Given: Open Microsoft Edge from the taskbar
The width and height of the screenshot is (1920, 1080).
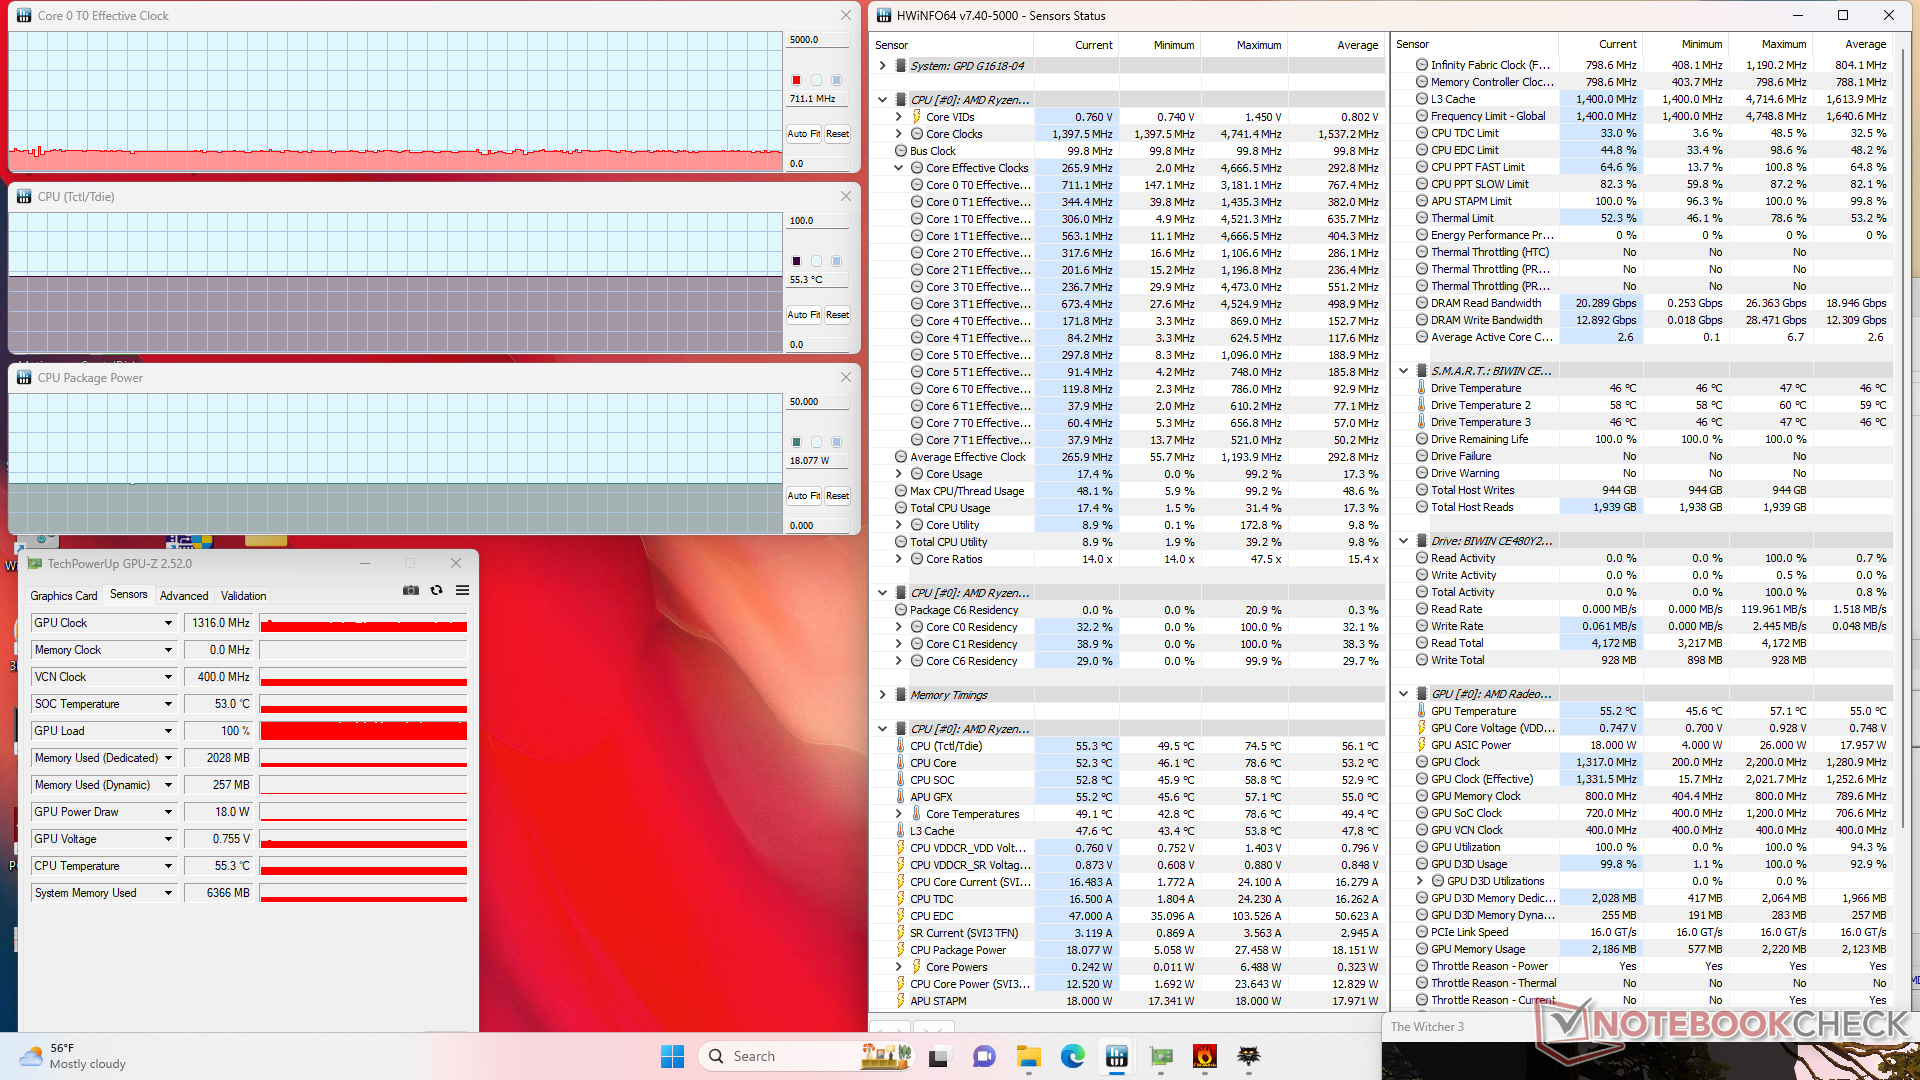Looking at the screenshot, I should 1073,1056.
